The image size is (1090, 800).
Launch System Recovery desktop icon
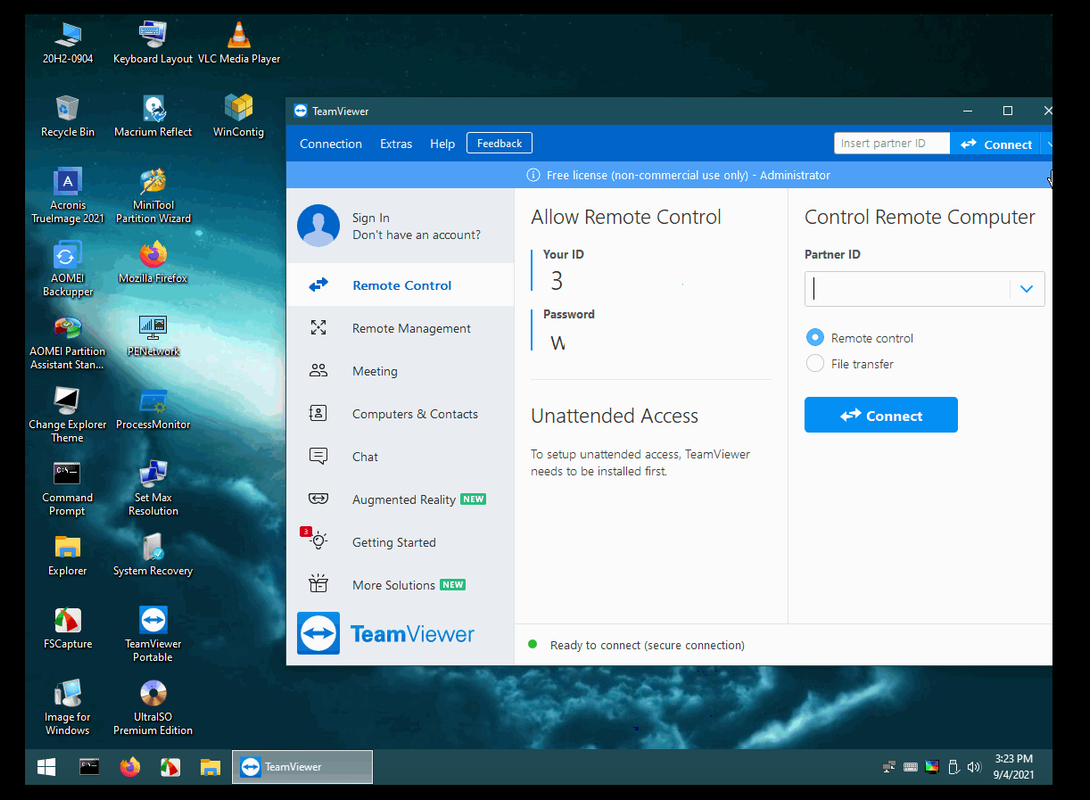[x=153, y=555]
